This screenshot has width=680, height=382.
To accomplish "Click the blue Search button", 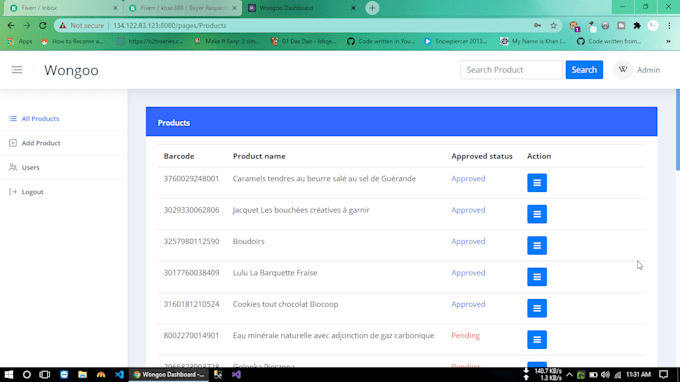I will [584, 70].
